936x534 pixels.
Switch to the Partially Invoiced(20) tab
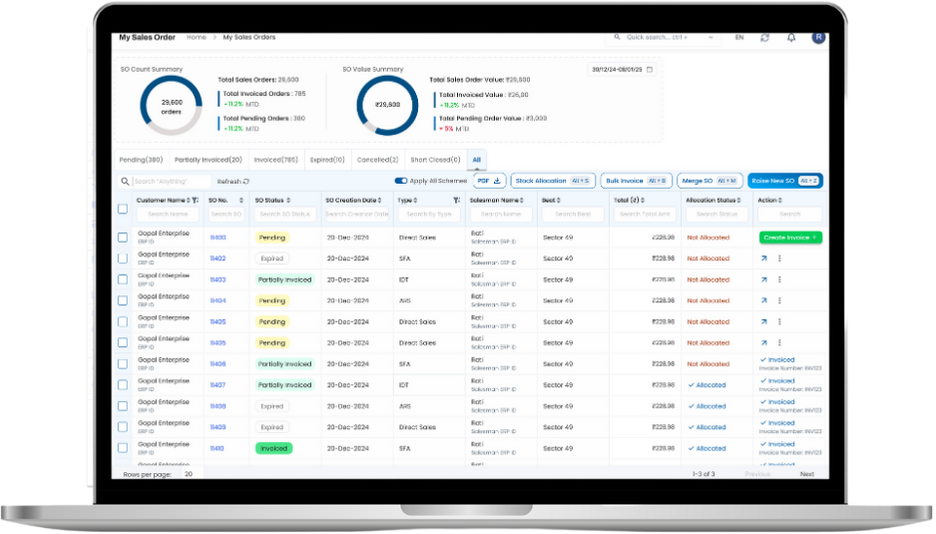(208, 159)
